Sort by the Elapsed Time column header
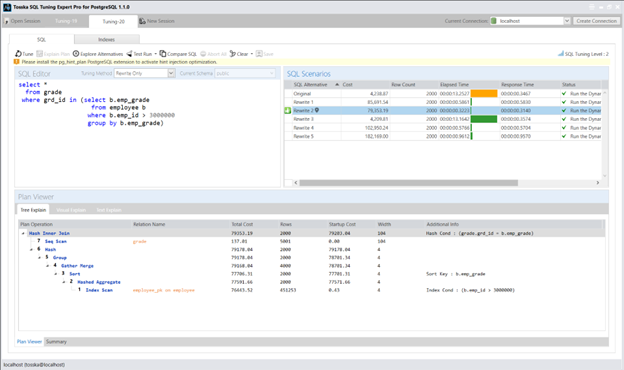This screenshot has width=624, height=370. [469, 84]
